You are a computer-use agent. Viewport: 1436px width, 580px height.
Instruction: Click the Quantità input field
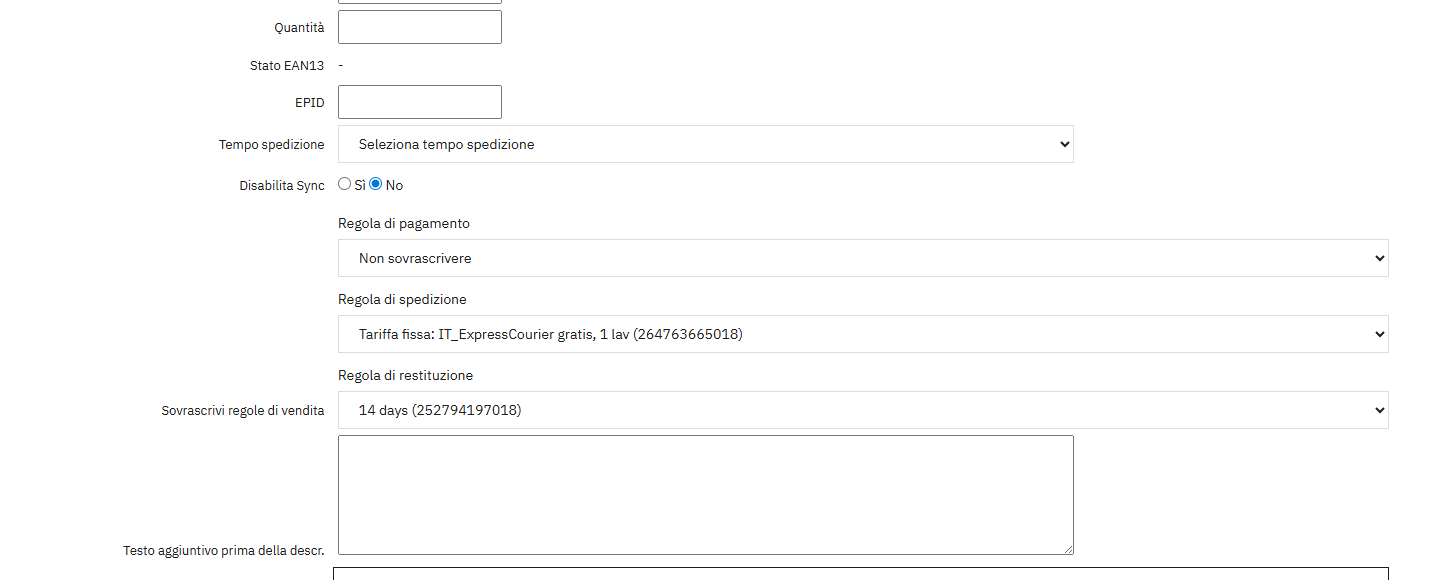click(x=420, y=27)
